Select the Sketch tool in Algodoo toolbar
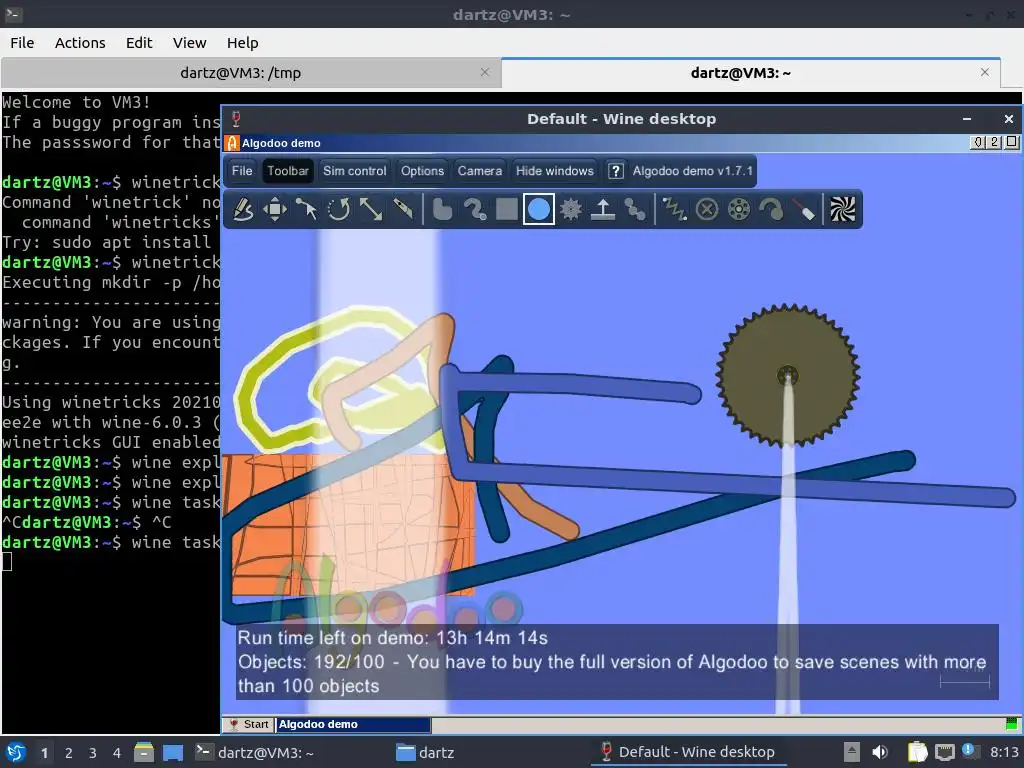 click(x=243, y=210)
